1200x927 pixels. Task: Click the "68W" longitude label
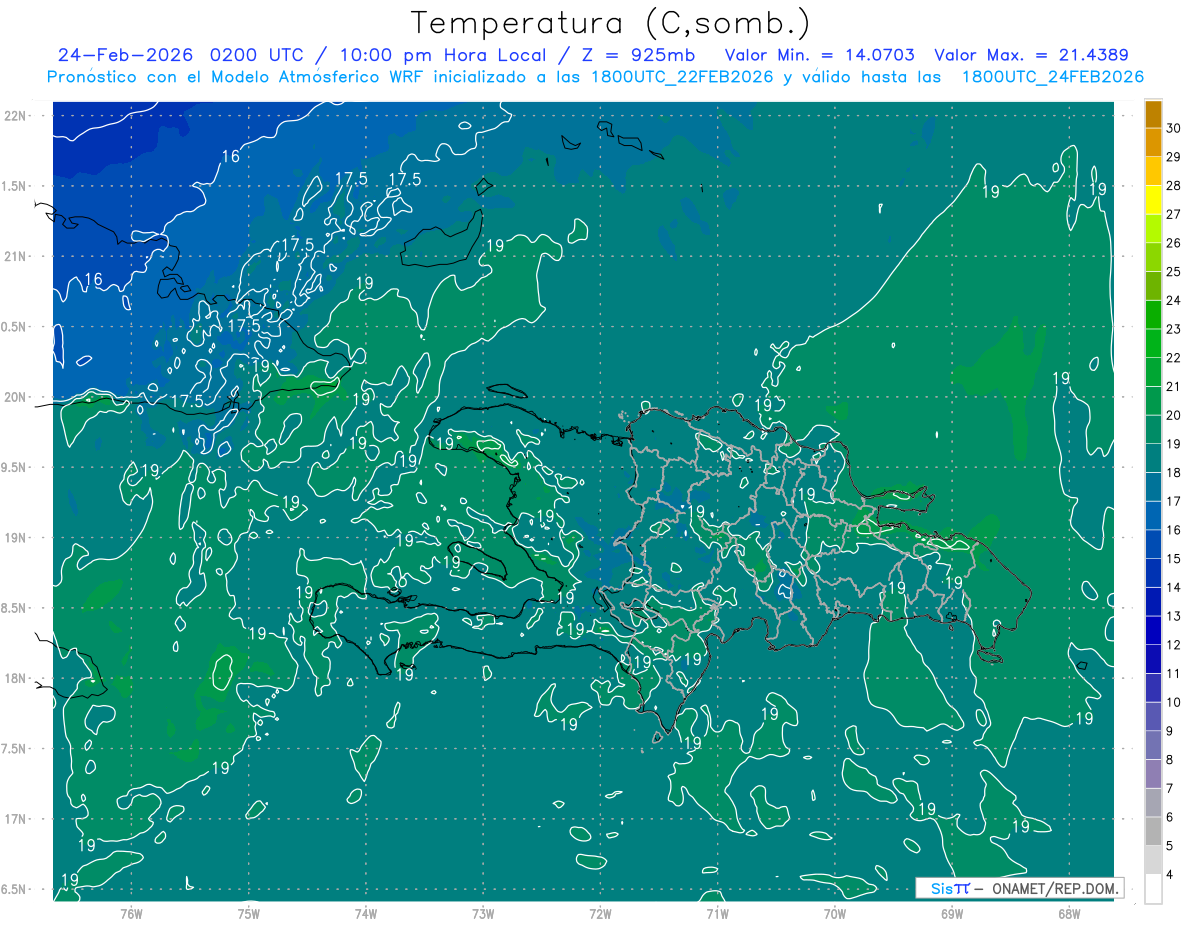[x=1069, y=913]
